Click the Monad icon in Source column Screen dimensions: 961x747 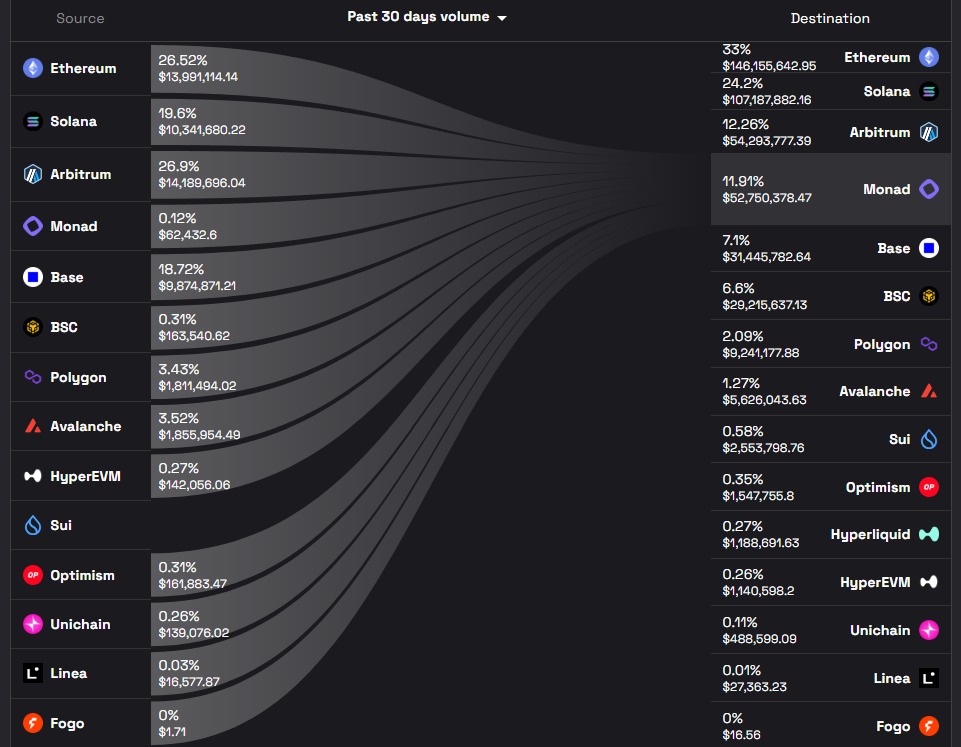pyautogui.click(x=32, y=226)
